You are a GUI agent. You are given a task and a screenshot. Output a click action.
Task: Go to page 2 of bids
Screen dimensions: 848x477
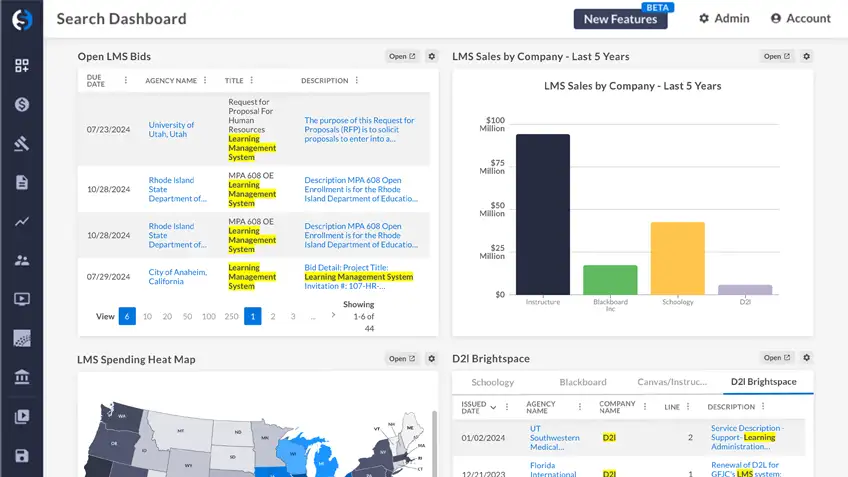[272, 316]
